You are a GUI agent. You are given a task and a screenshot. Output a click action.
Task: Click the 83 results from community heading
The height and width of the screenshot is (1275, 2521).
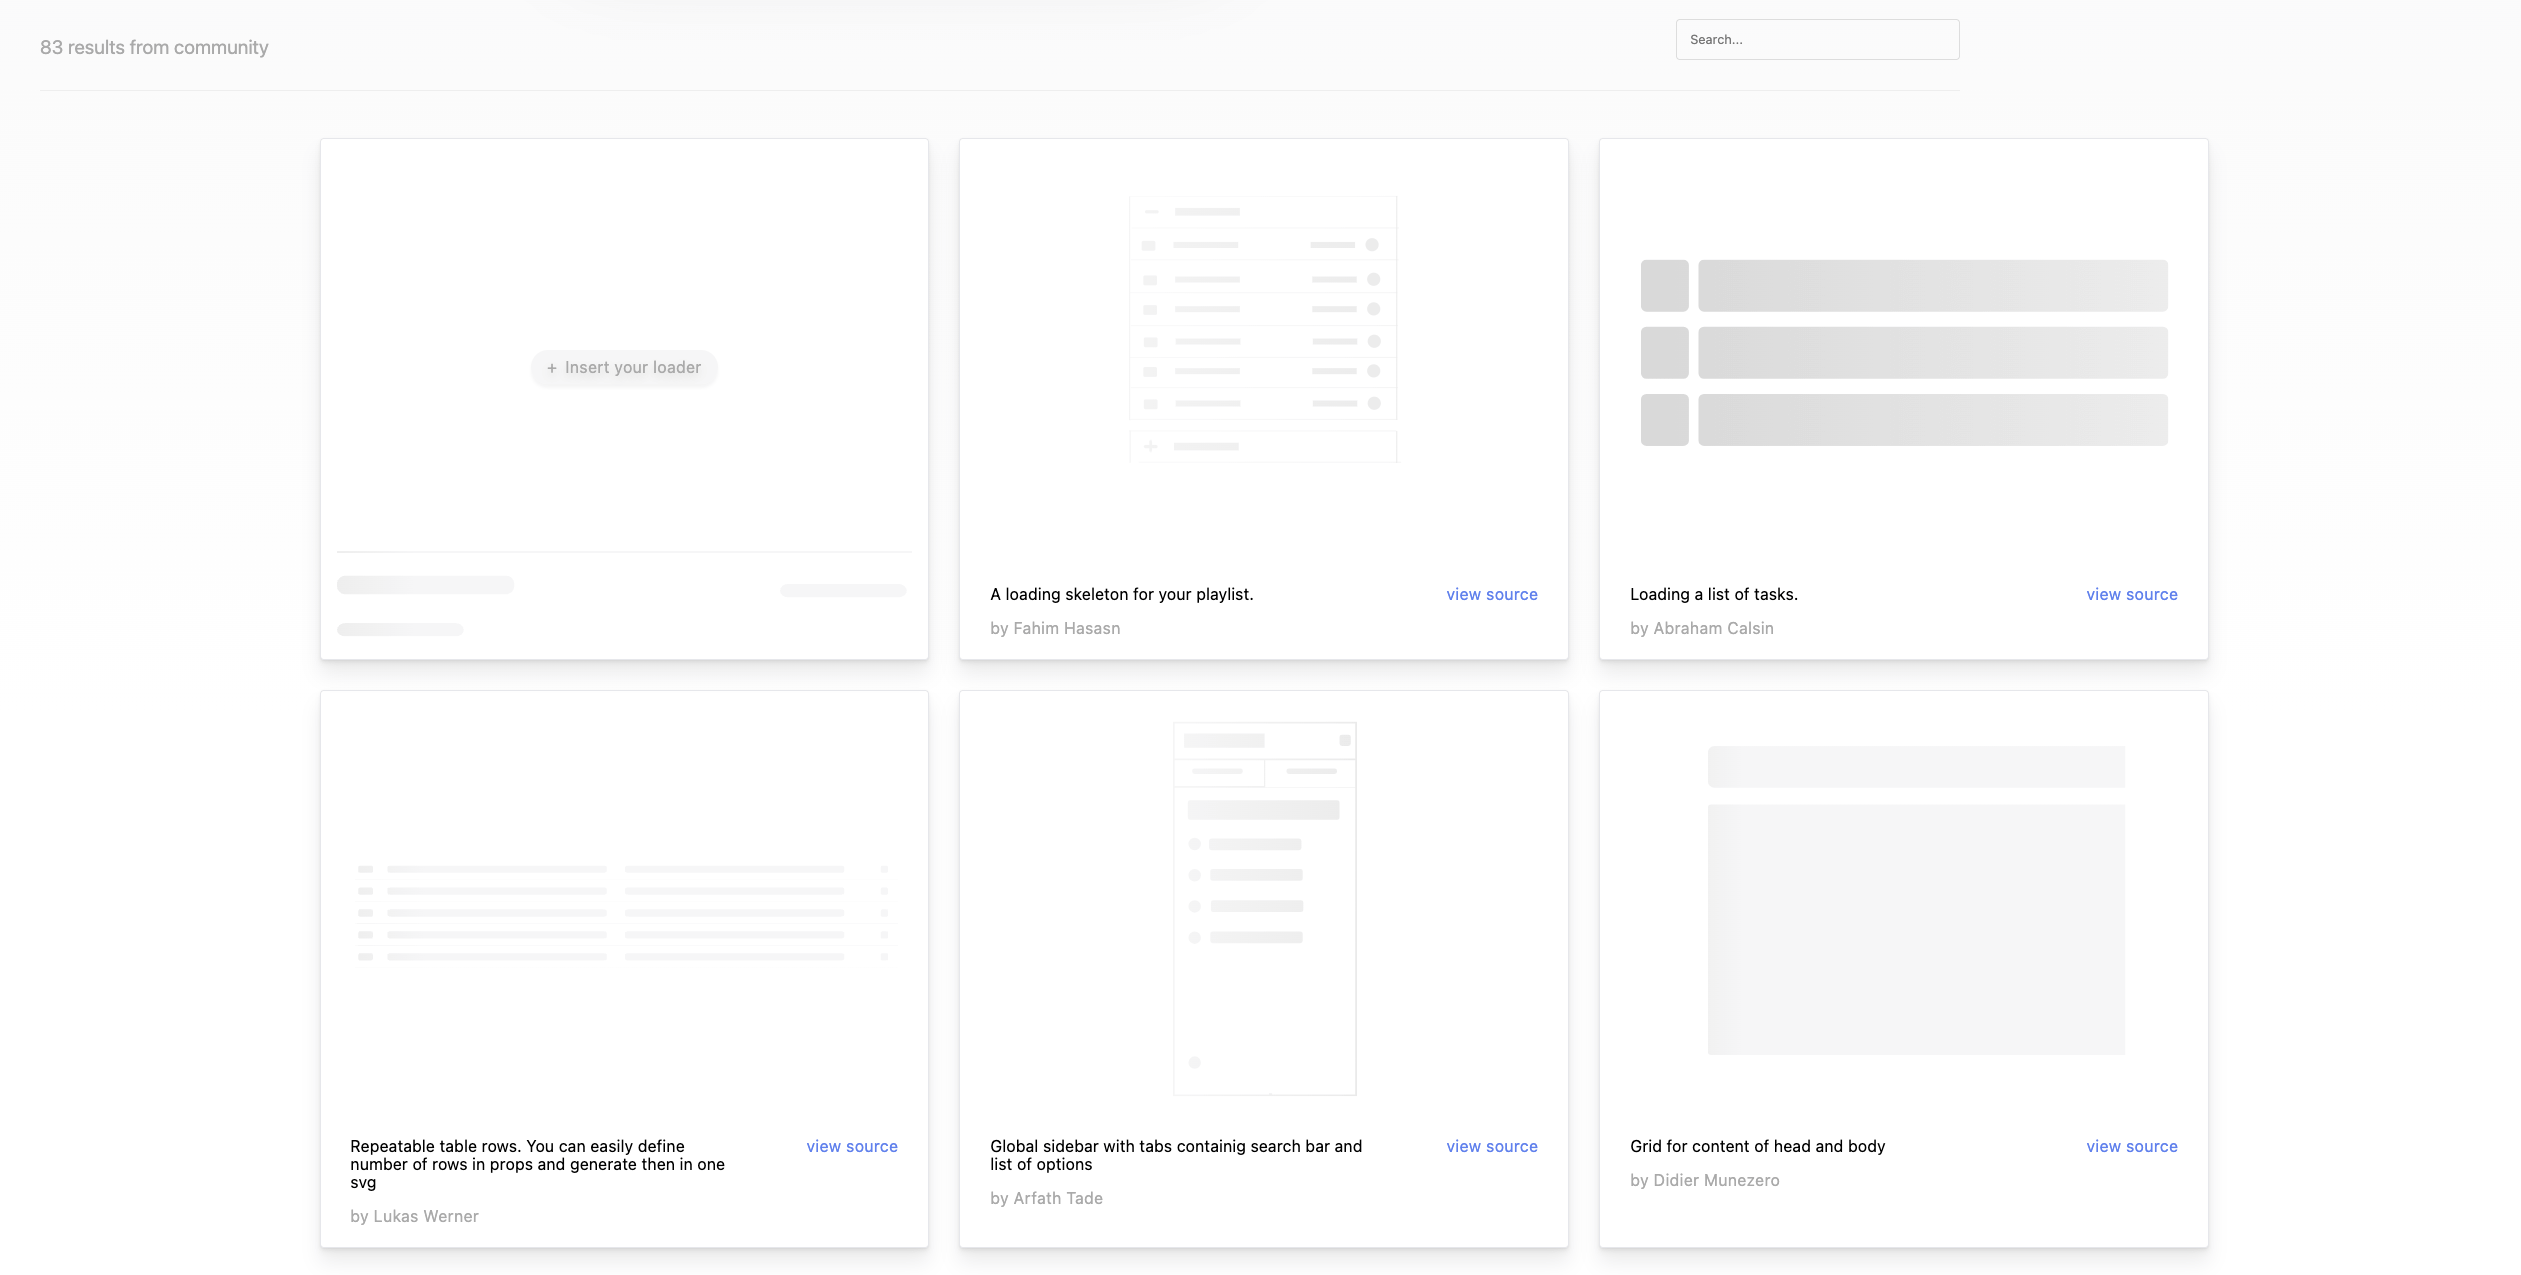[x=154, y=47]
